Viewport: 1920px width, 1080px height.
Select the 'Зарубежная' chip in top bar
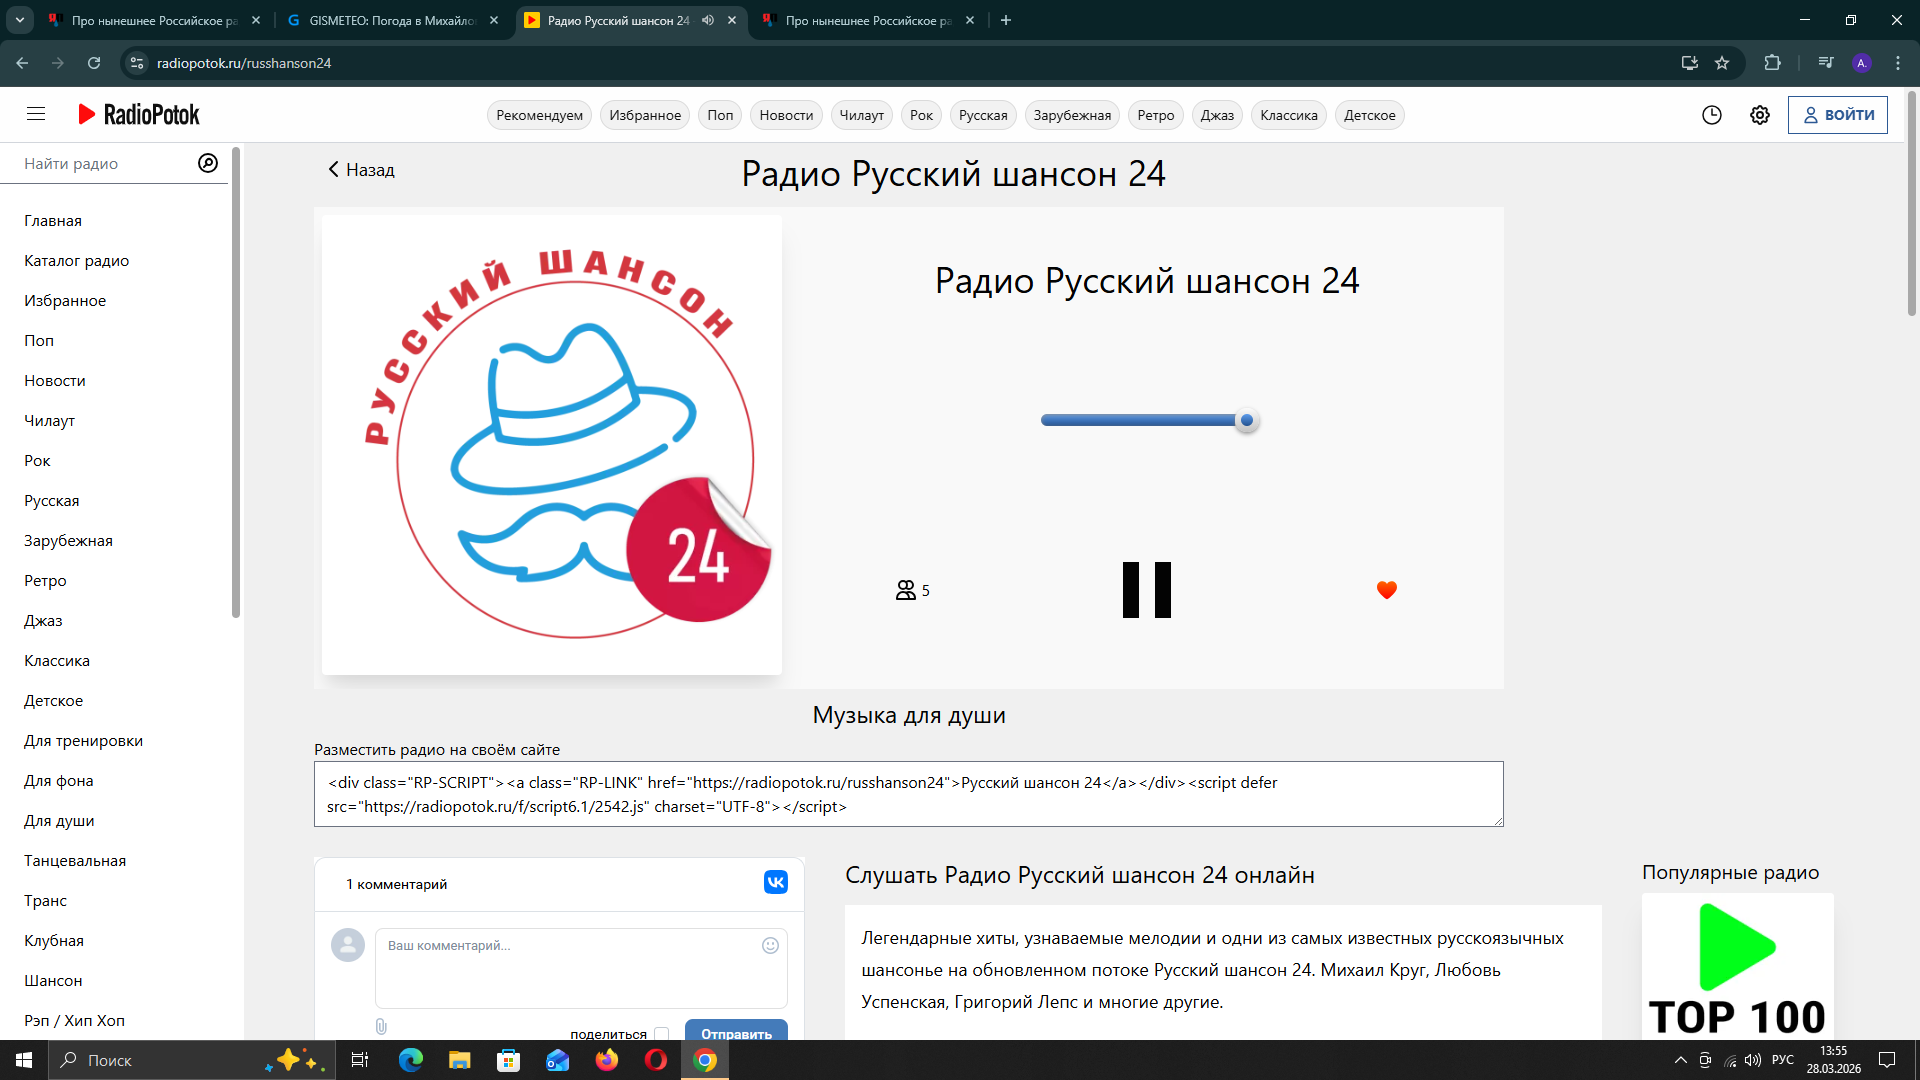(1072, 115)
